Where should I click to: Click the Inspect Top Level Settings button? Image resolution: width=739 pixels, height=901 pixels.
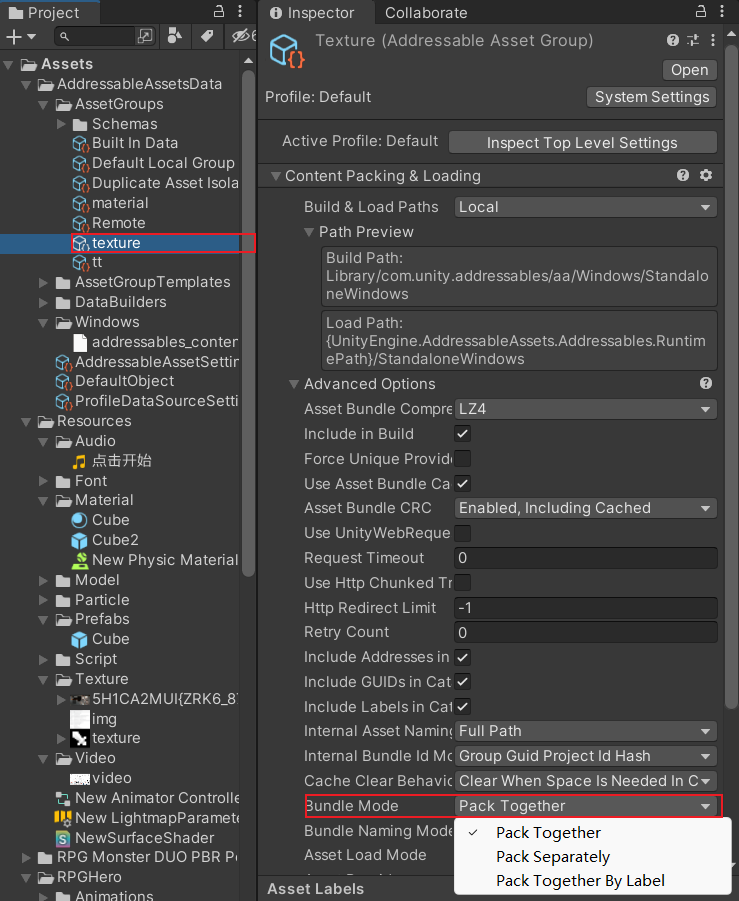(582, 142)
